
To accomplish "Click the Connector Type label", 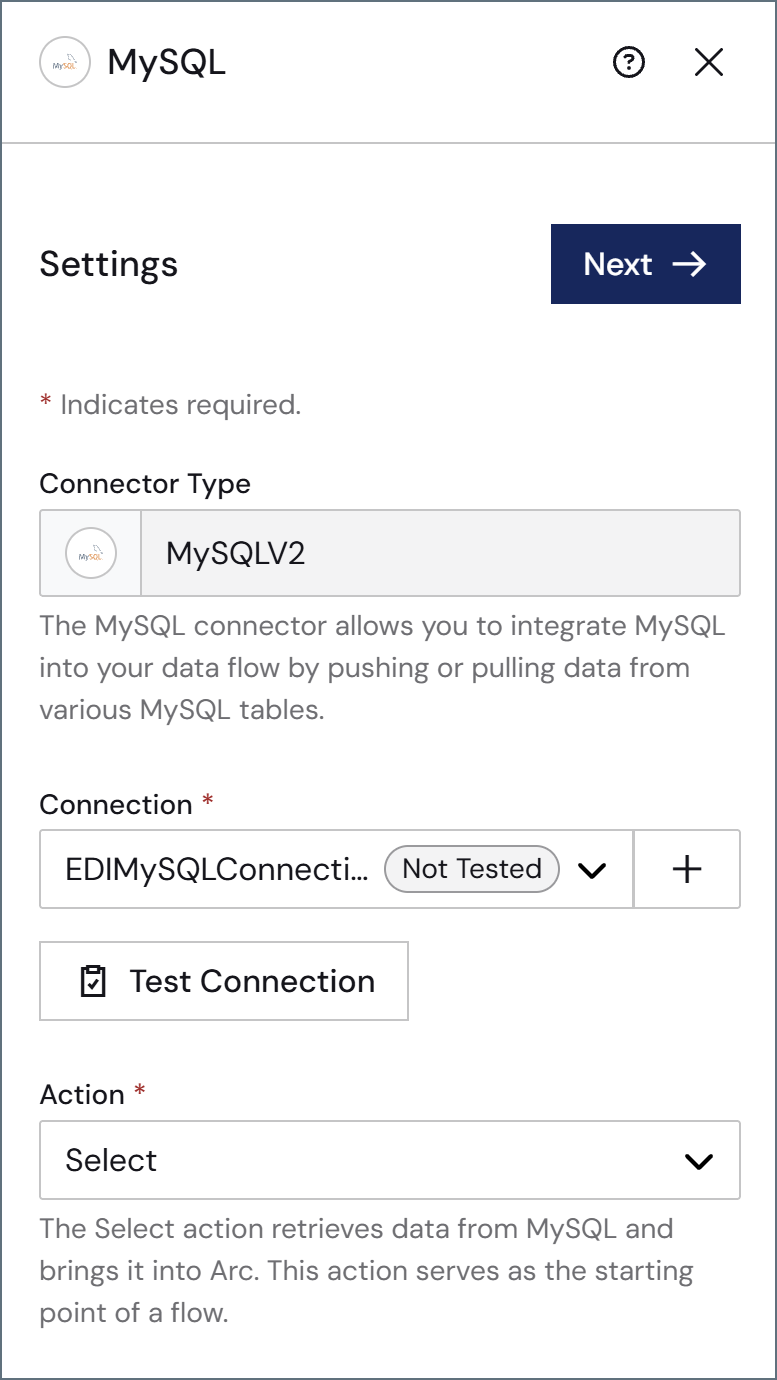I will click(145, 484).
